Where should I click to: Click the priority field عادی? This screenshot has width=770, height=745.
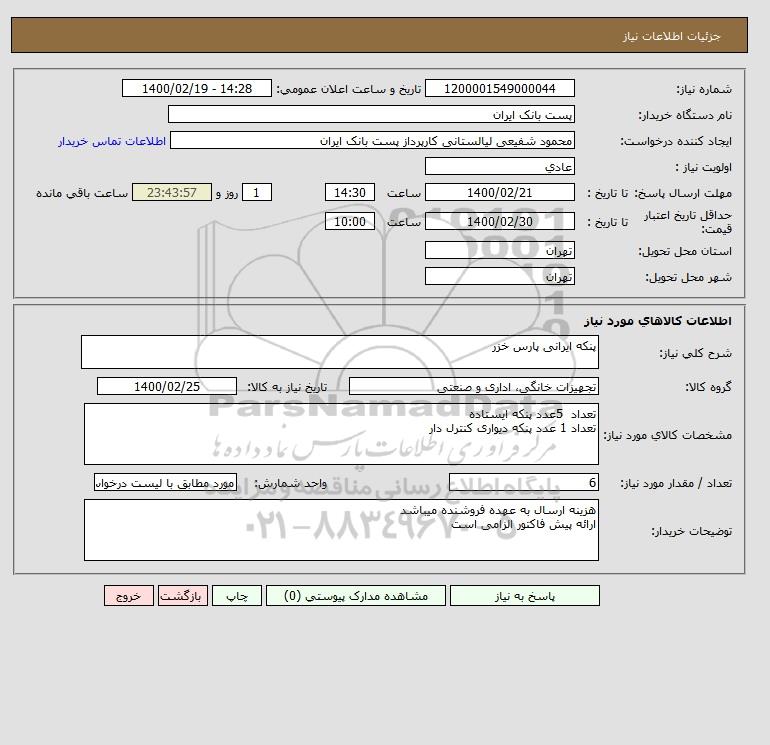(x=499, y=166)
